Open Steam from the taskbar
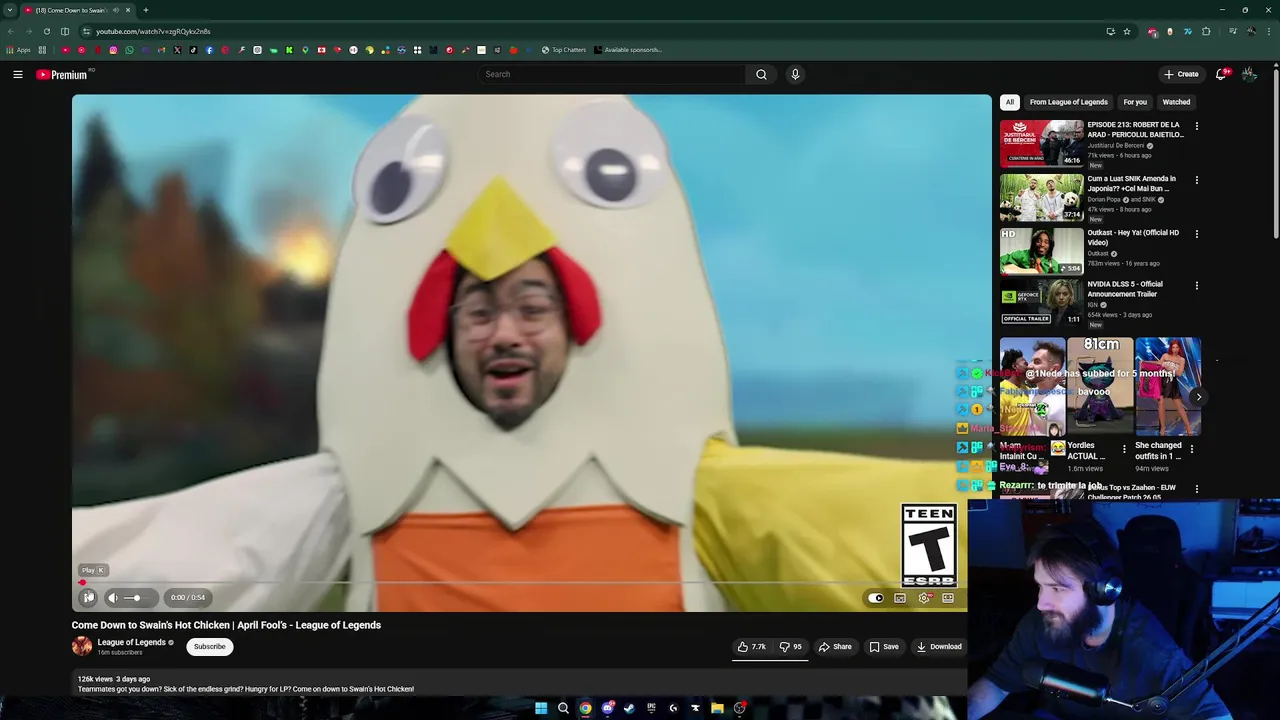This screenshot has width=1280, height=720. 629,708
